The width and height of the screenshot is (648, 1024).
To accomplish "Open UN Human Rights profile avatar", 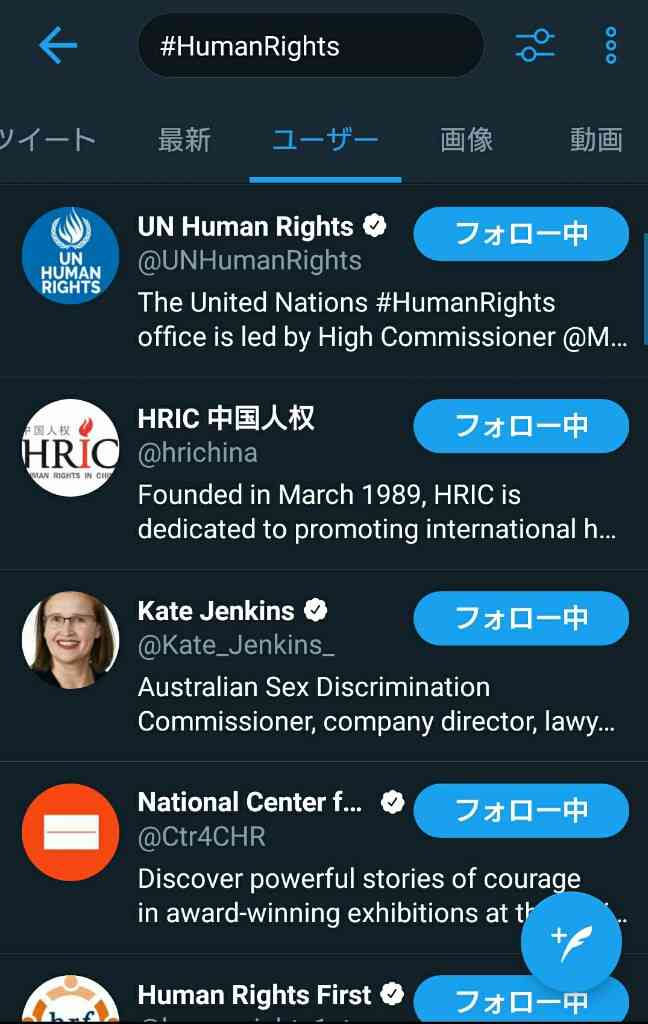I will pos(71,255).
